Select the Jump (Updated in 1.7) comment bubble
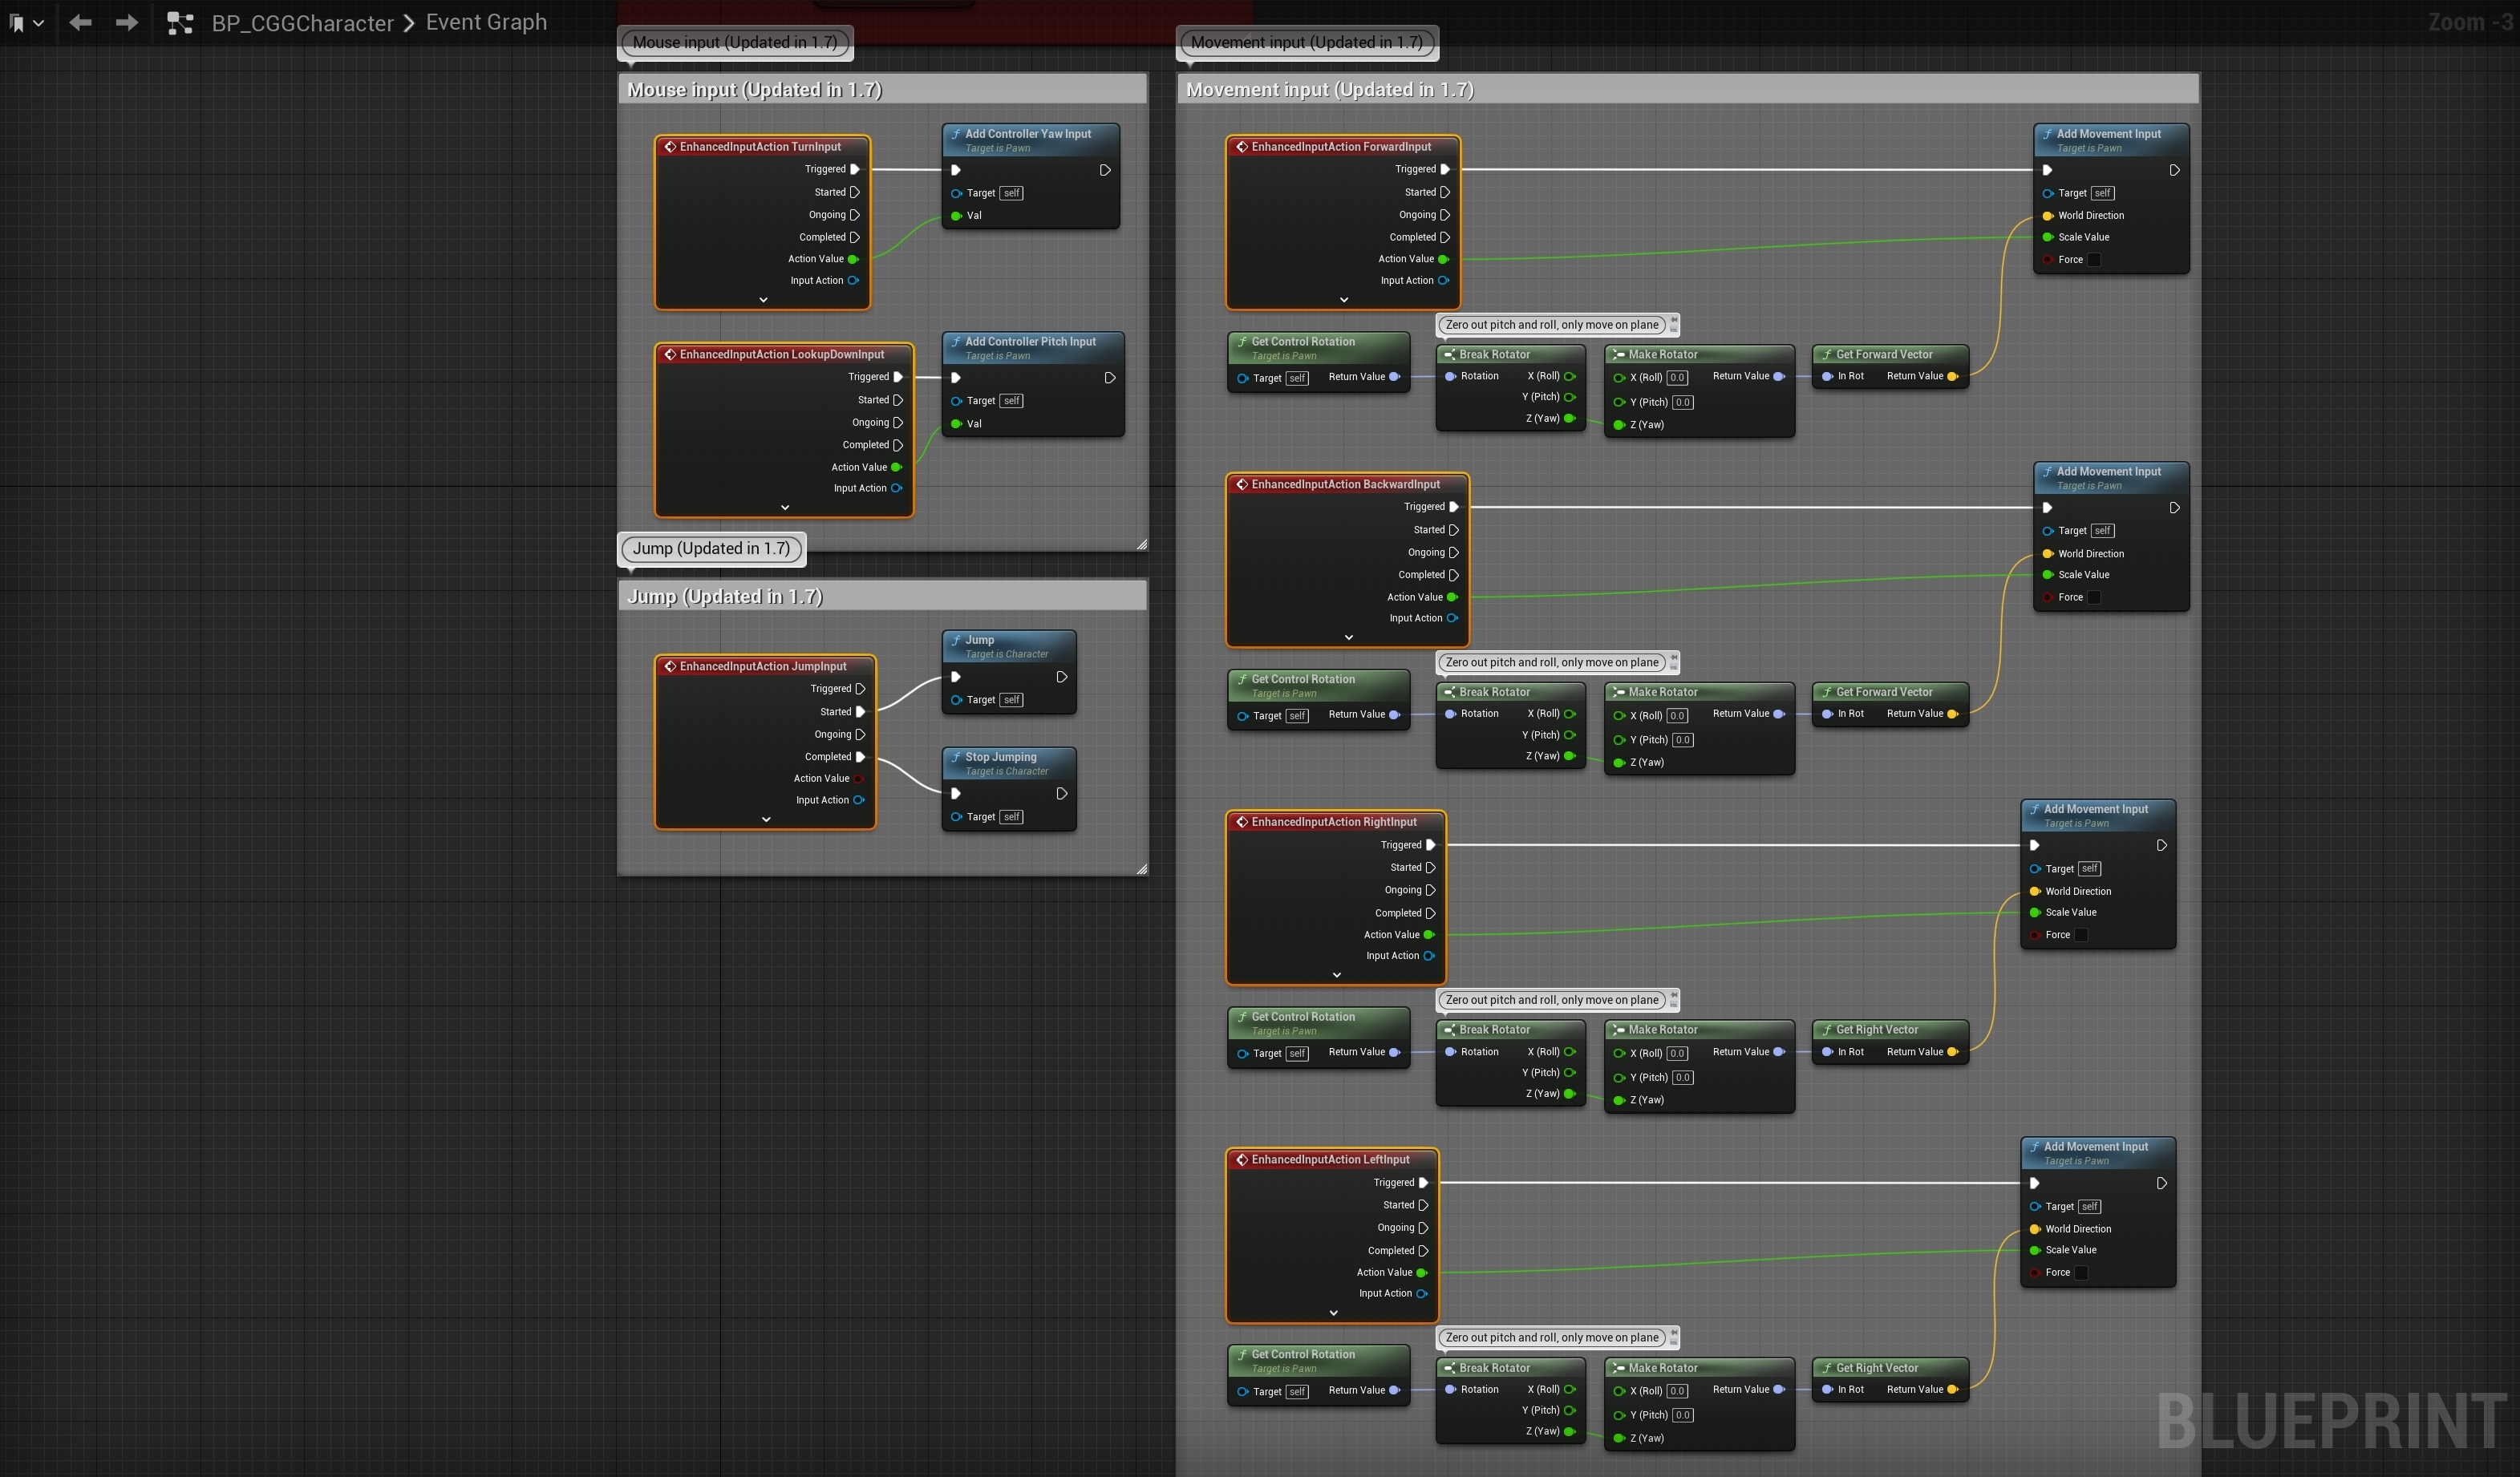 click(711, 548)
